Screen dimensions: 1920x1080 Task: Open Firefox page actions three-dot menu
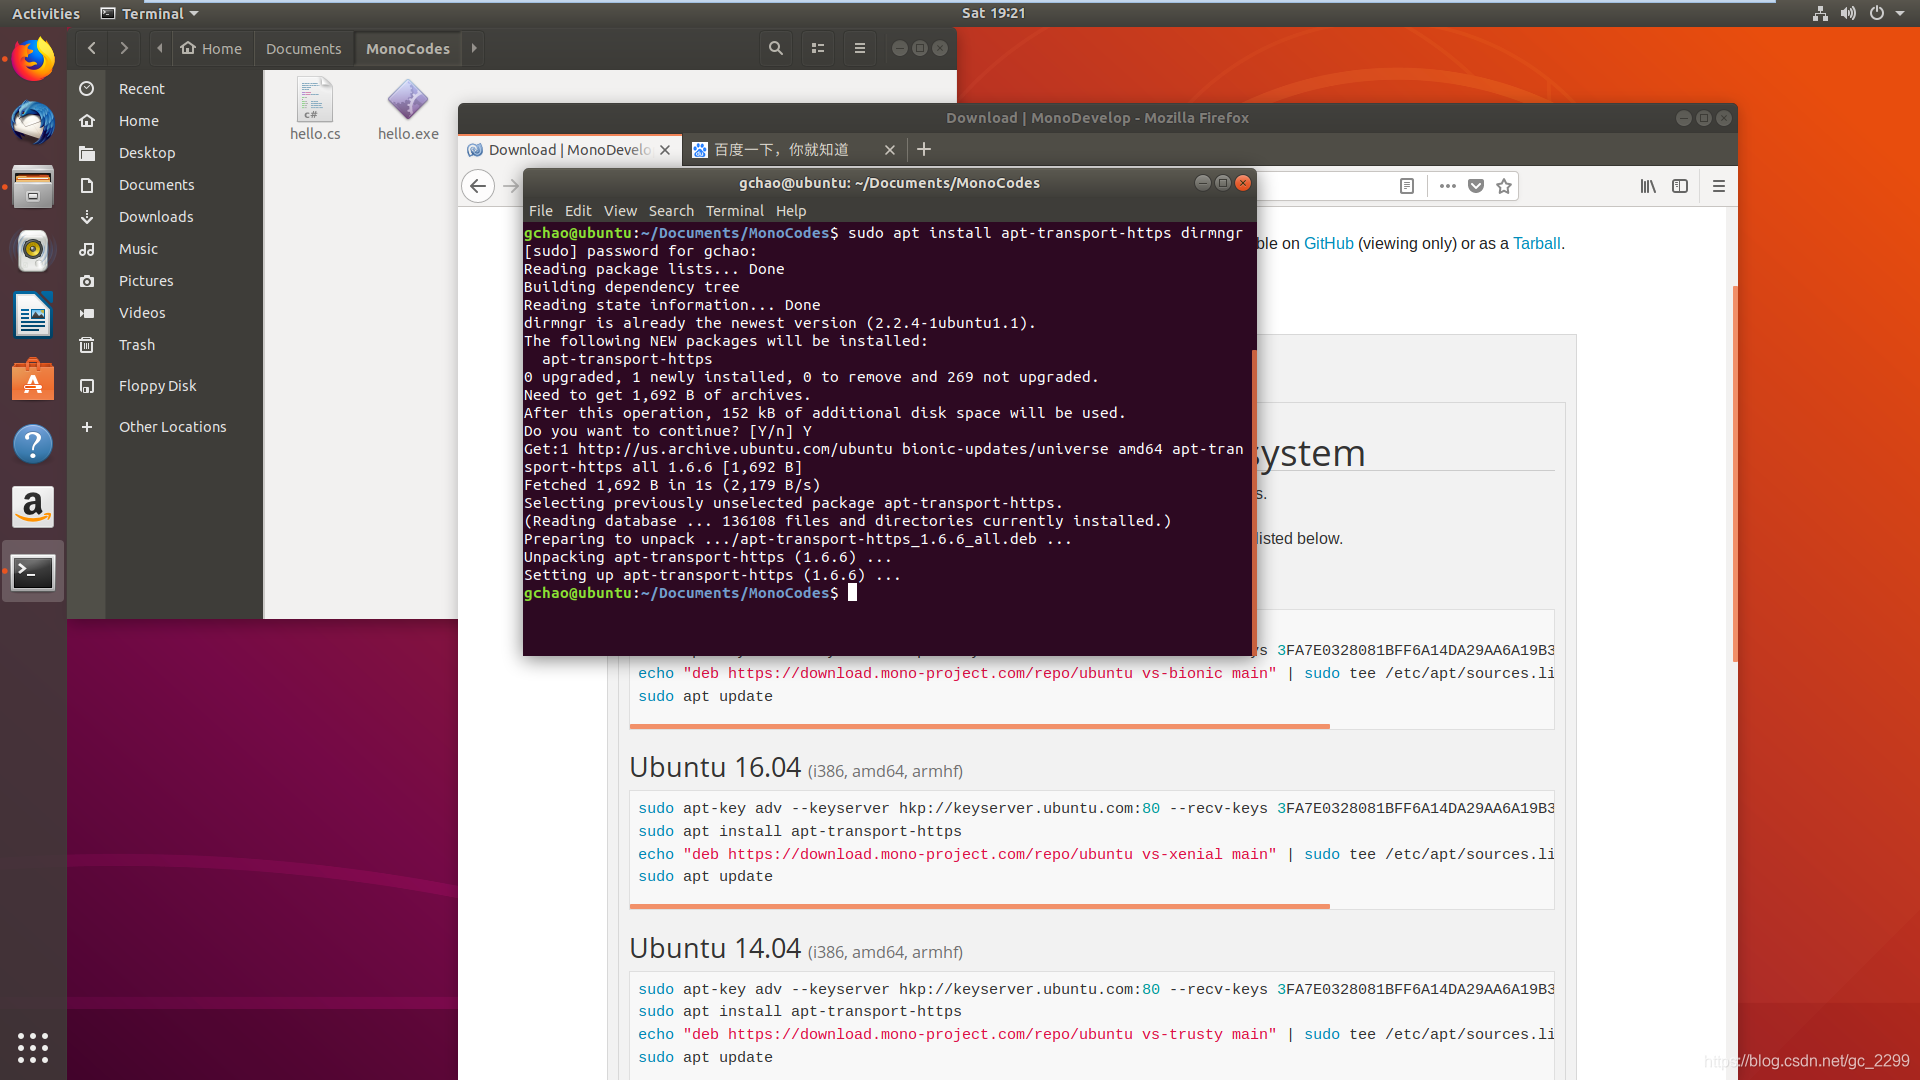coord(1447,186)
